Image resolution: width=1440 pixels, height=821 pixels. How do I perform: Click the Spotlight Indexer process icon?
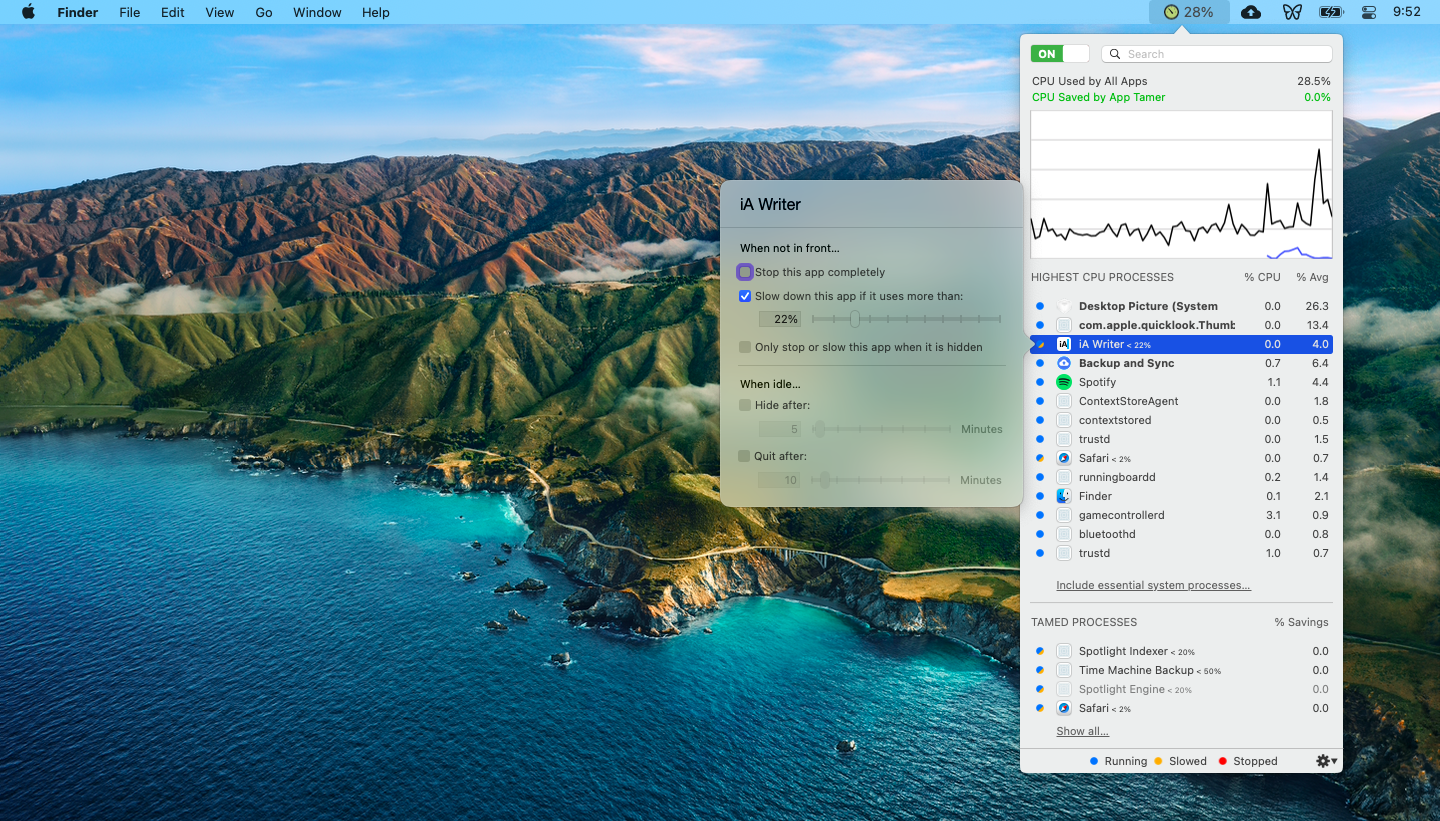coord(1064,651)
